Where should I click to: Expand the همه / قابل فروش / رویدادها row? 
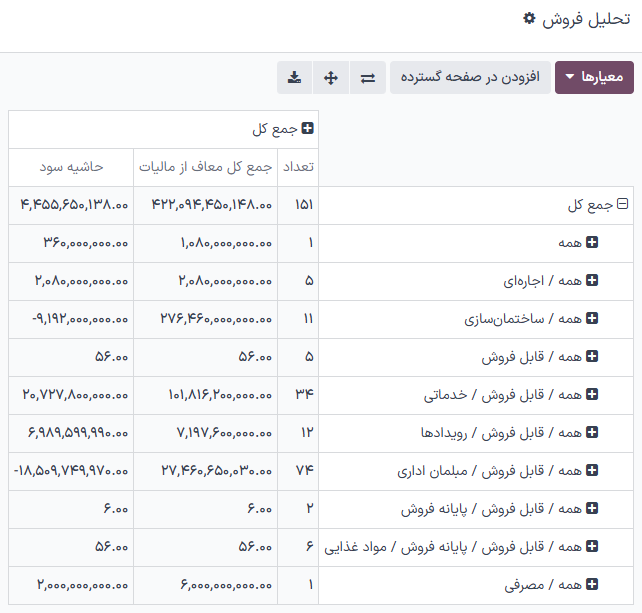pos(592,433)
